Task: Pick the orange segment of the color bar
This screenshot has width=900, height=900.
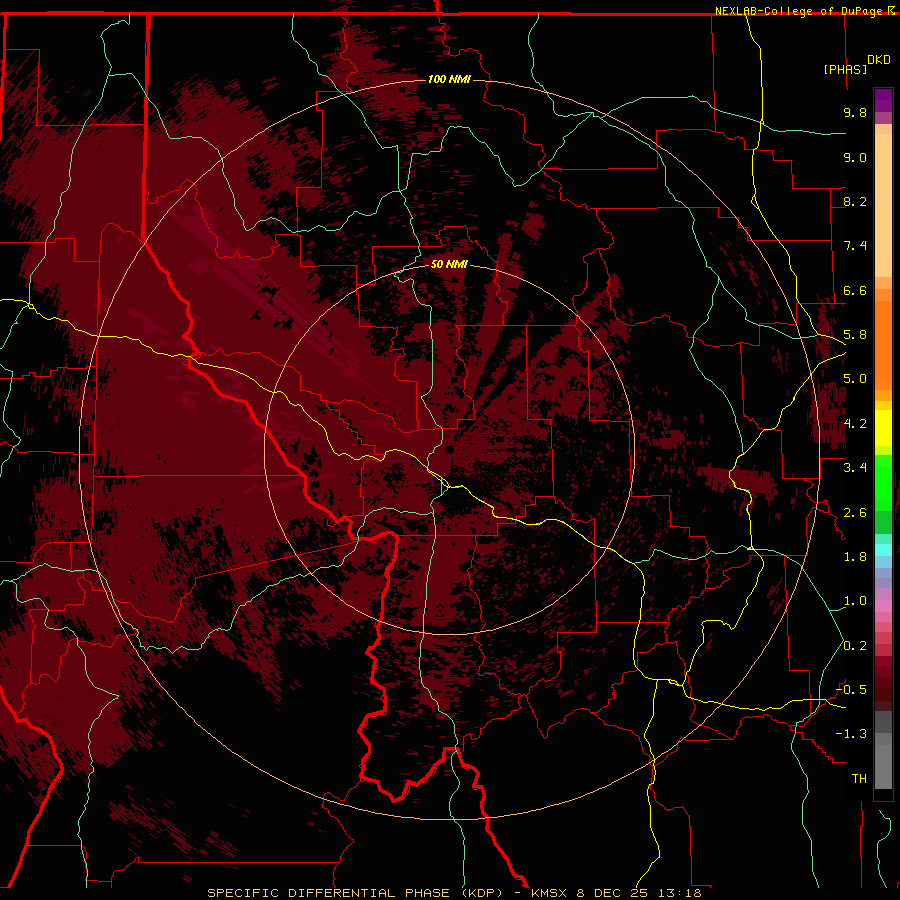Action: [x=883, y=345]
